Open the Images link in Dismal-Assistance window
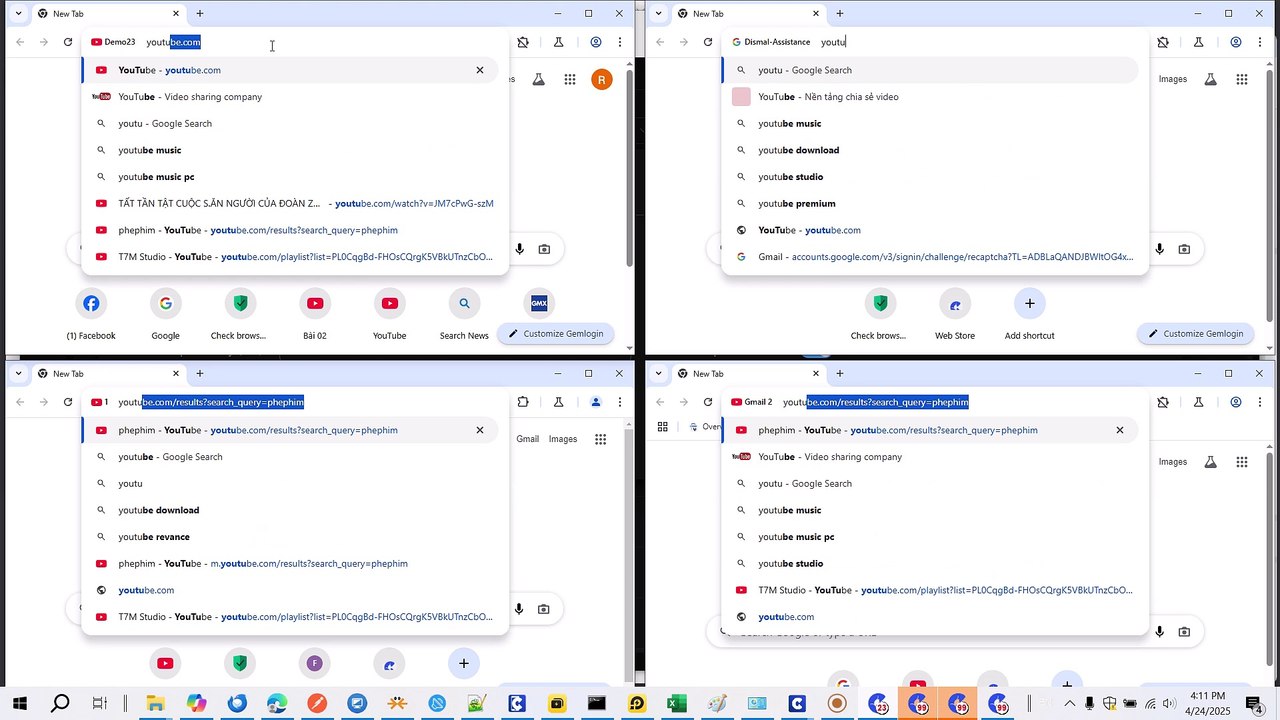 tap(1173, 79)
